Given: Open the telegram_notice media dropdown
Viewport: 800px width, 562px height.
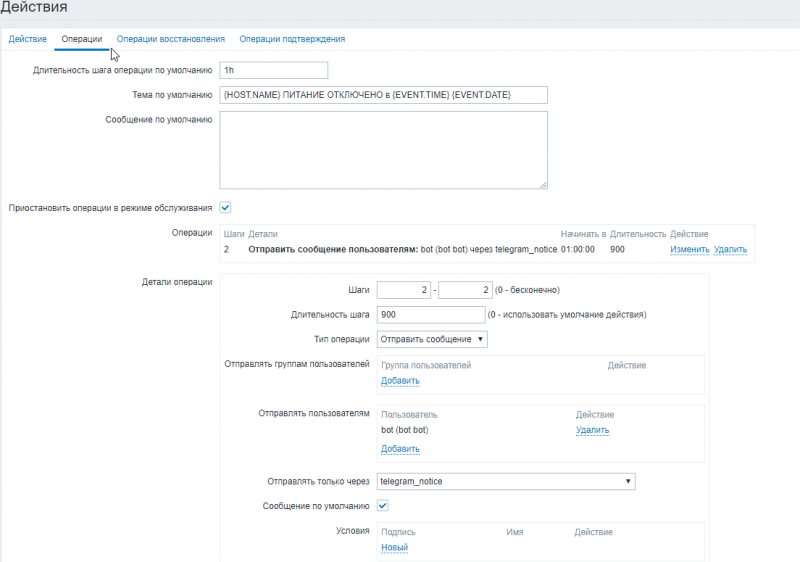Looking at the screenshot, I should pyautogui.click(x=506, y=481).
